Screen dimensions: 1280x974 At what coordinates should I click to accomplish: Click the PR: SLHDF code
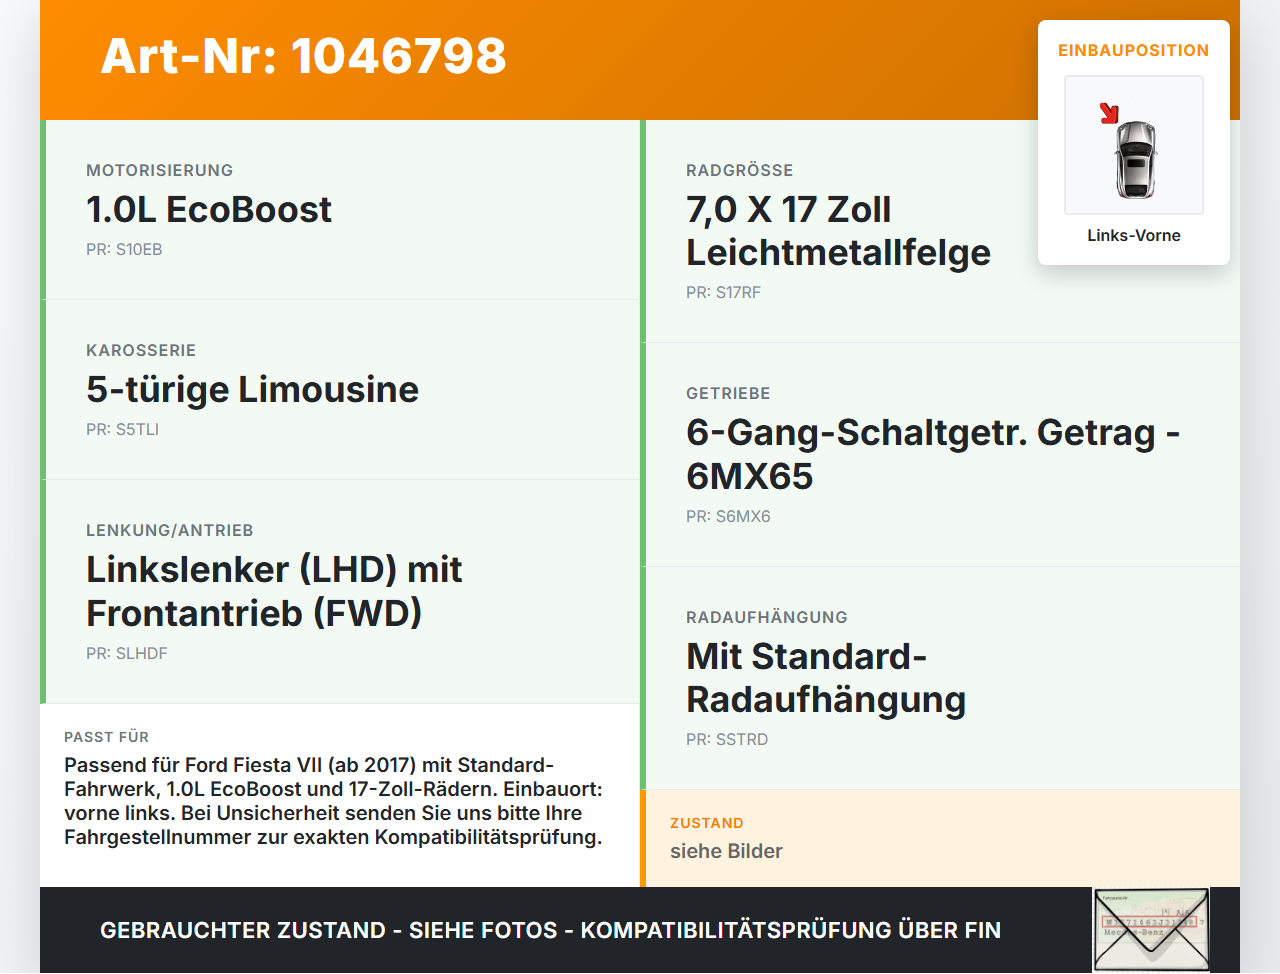(x=127, y=653)
